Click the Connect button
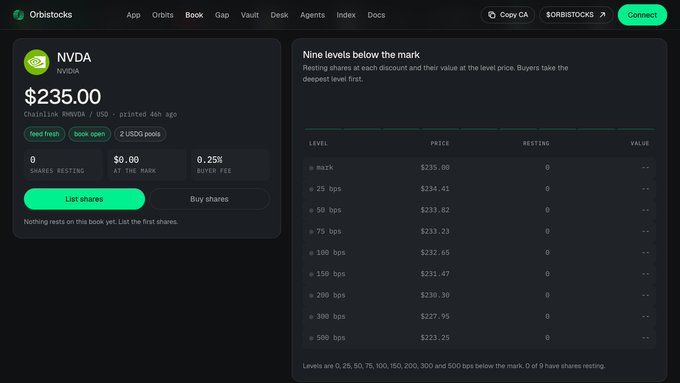This screenshot has width=680, height=383. [x=642, y=15]
